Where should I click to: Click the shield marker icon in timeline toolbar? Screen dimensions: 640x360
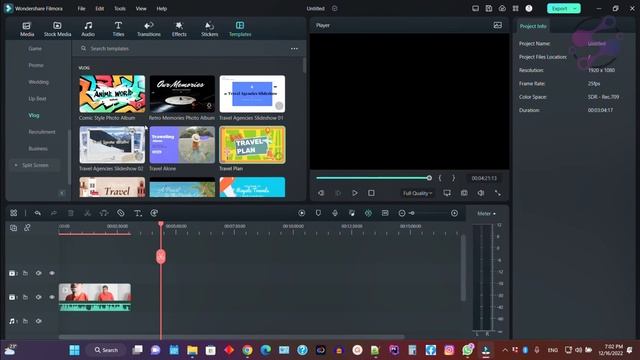tap(318, 213)
